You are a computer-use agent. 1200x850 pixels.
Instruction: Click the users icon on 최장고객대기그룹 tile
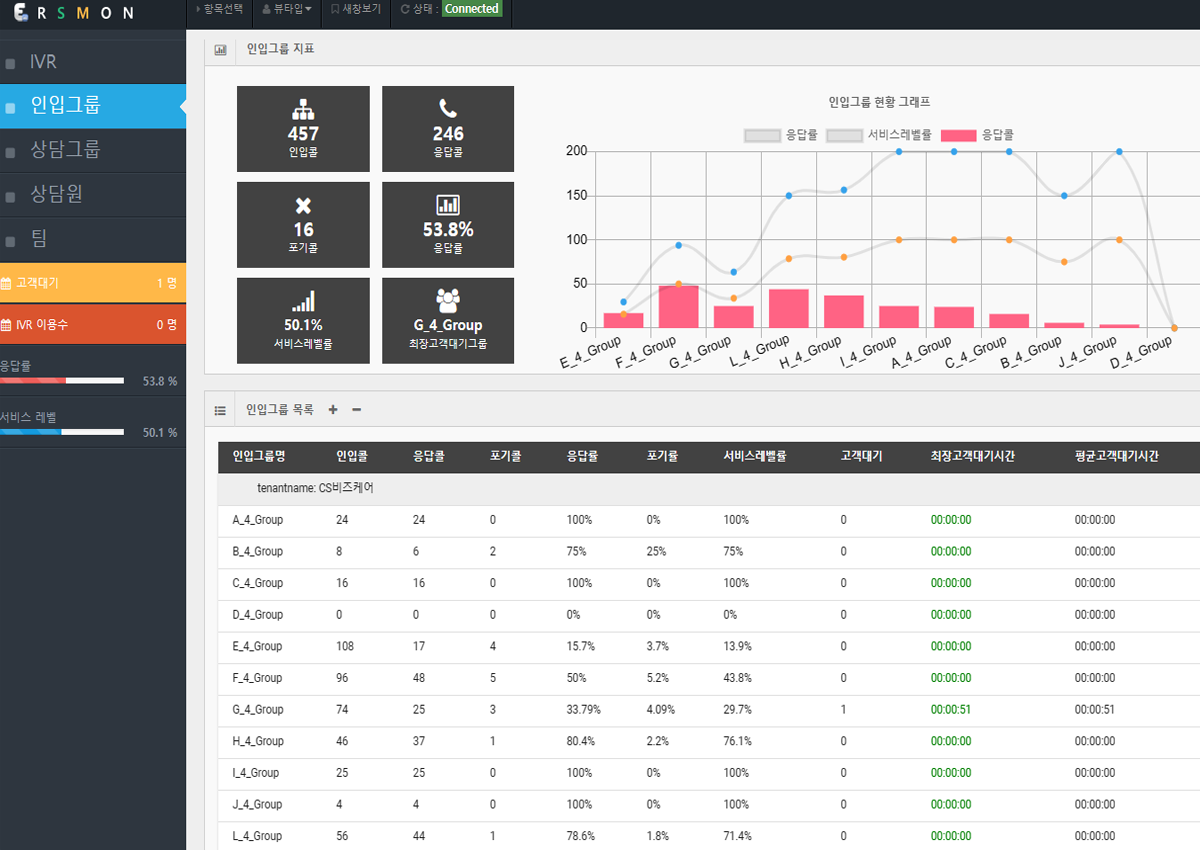[x=448, y=300]
